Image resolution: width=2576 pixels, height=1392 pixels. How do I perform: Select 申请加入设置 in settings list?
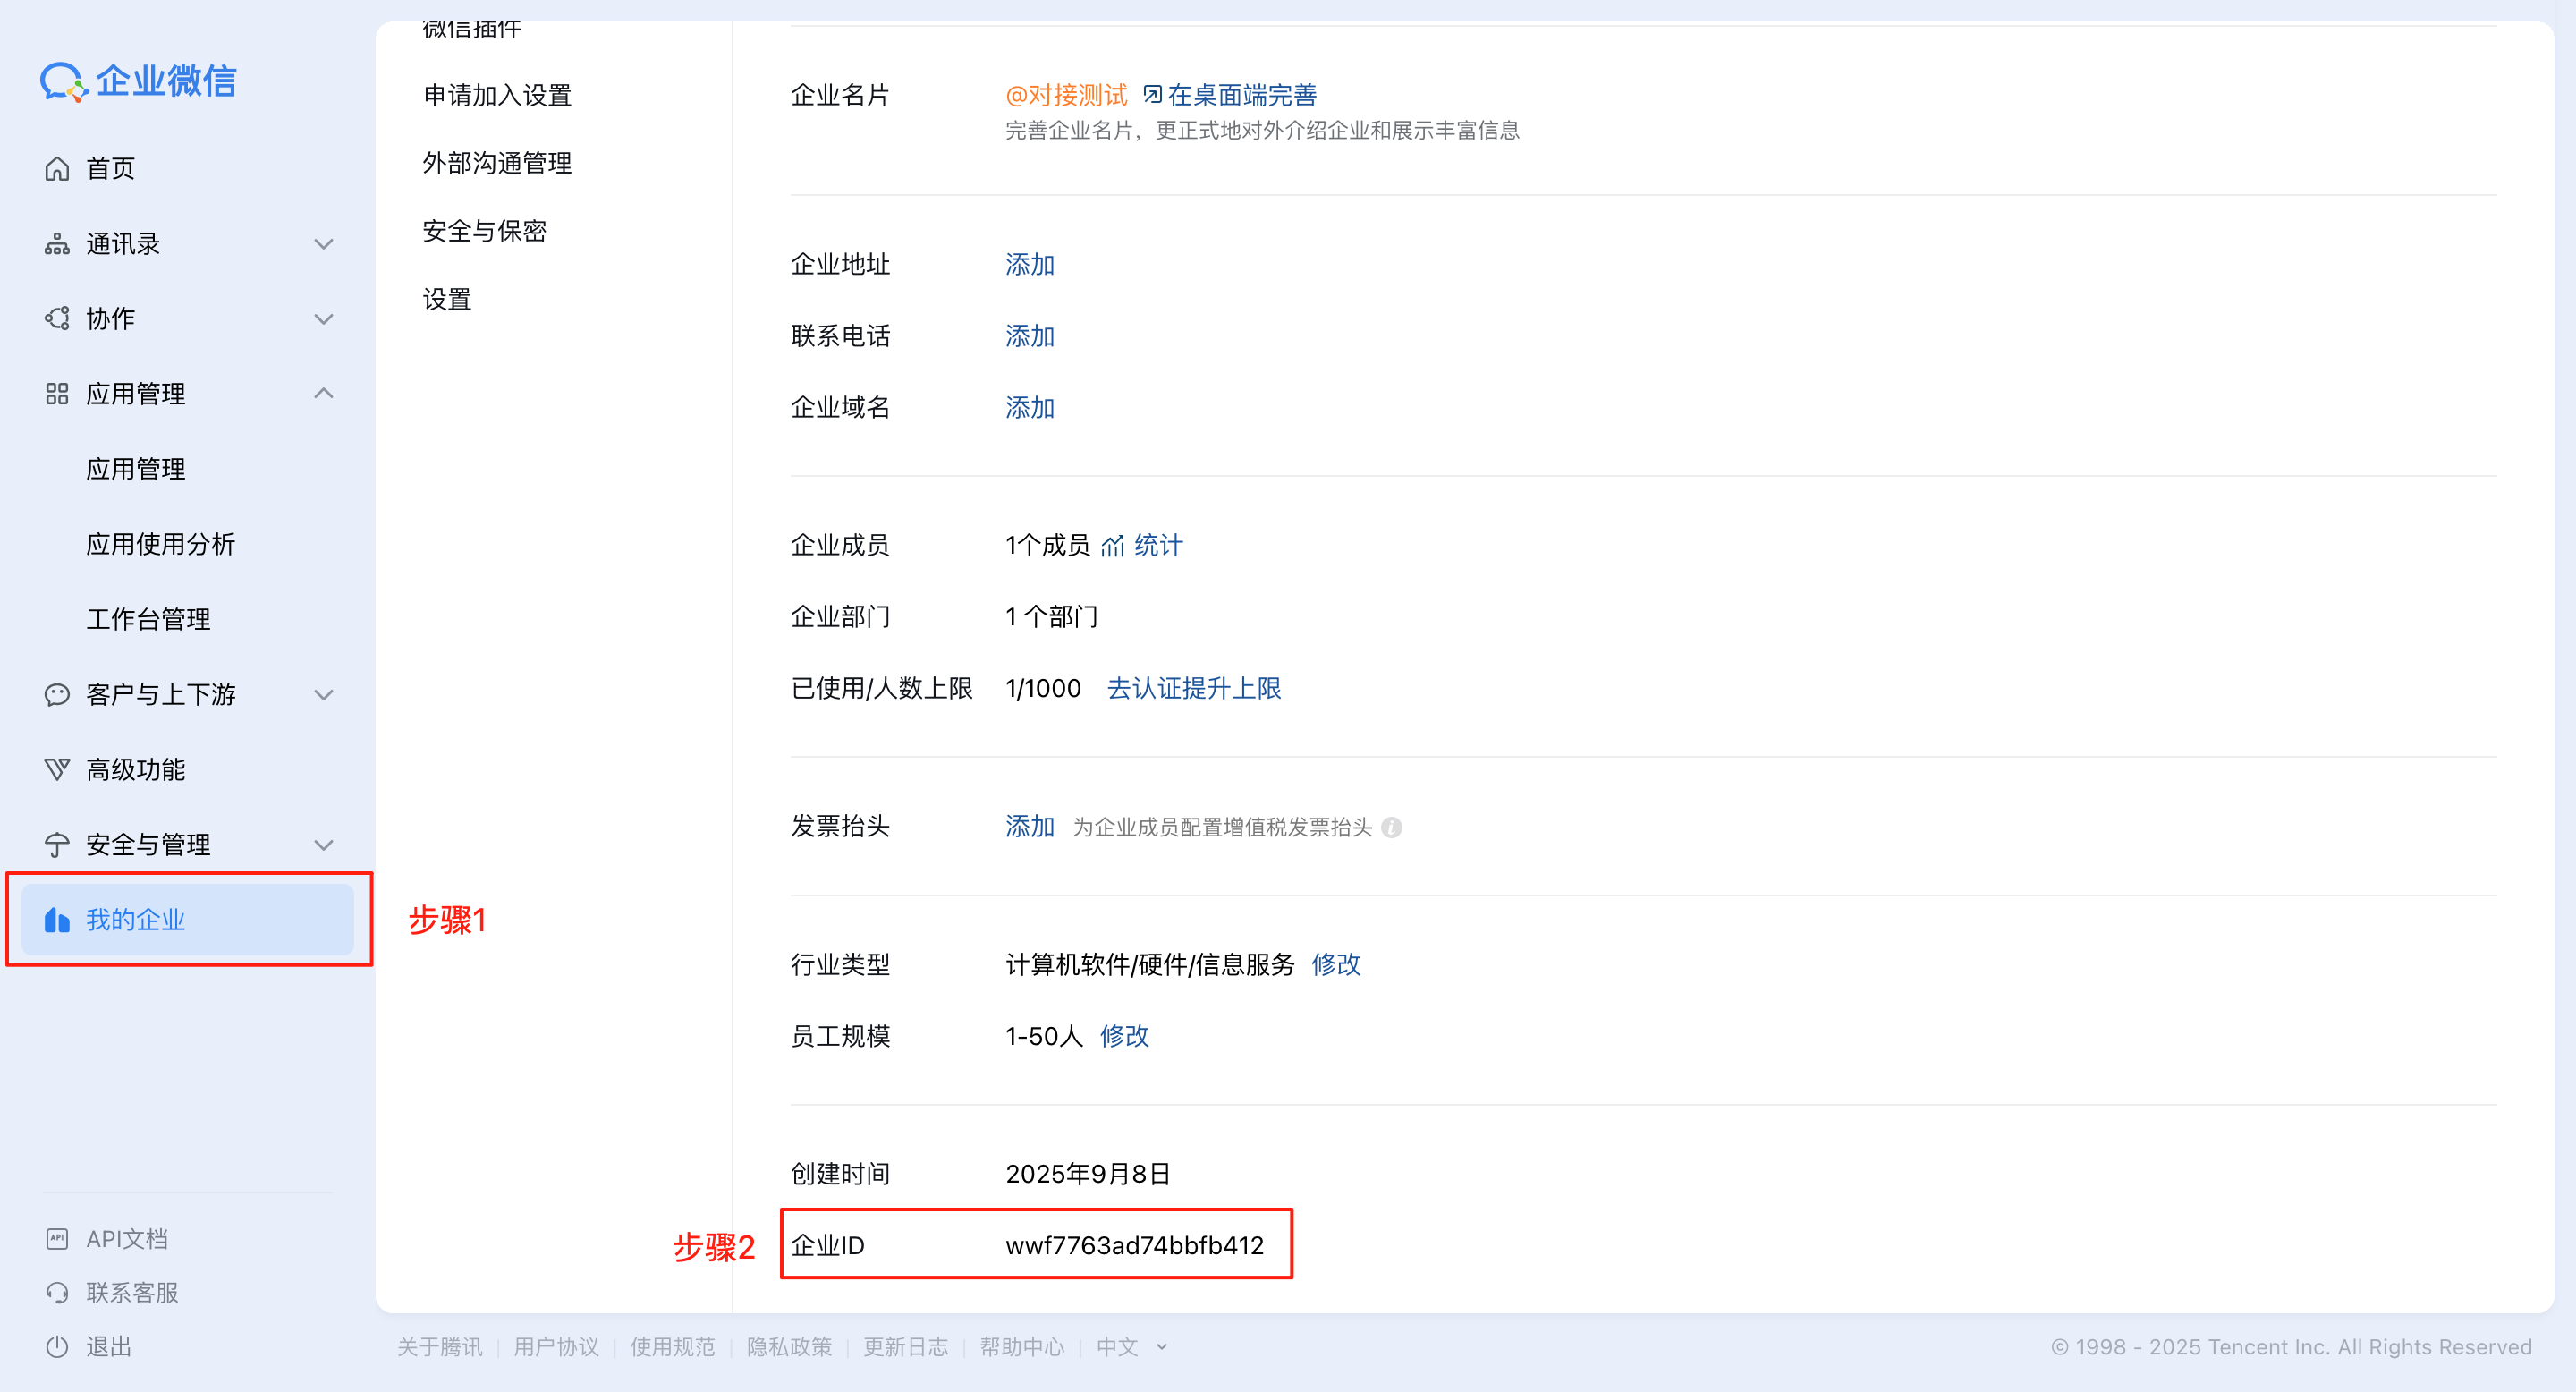(497, 95)
